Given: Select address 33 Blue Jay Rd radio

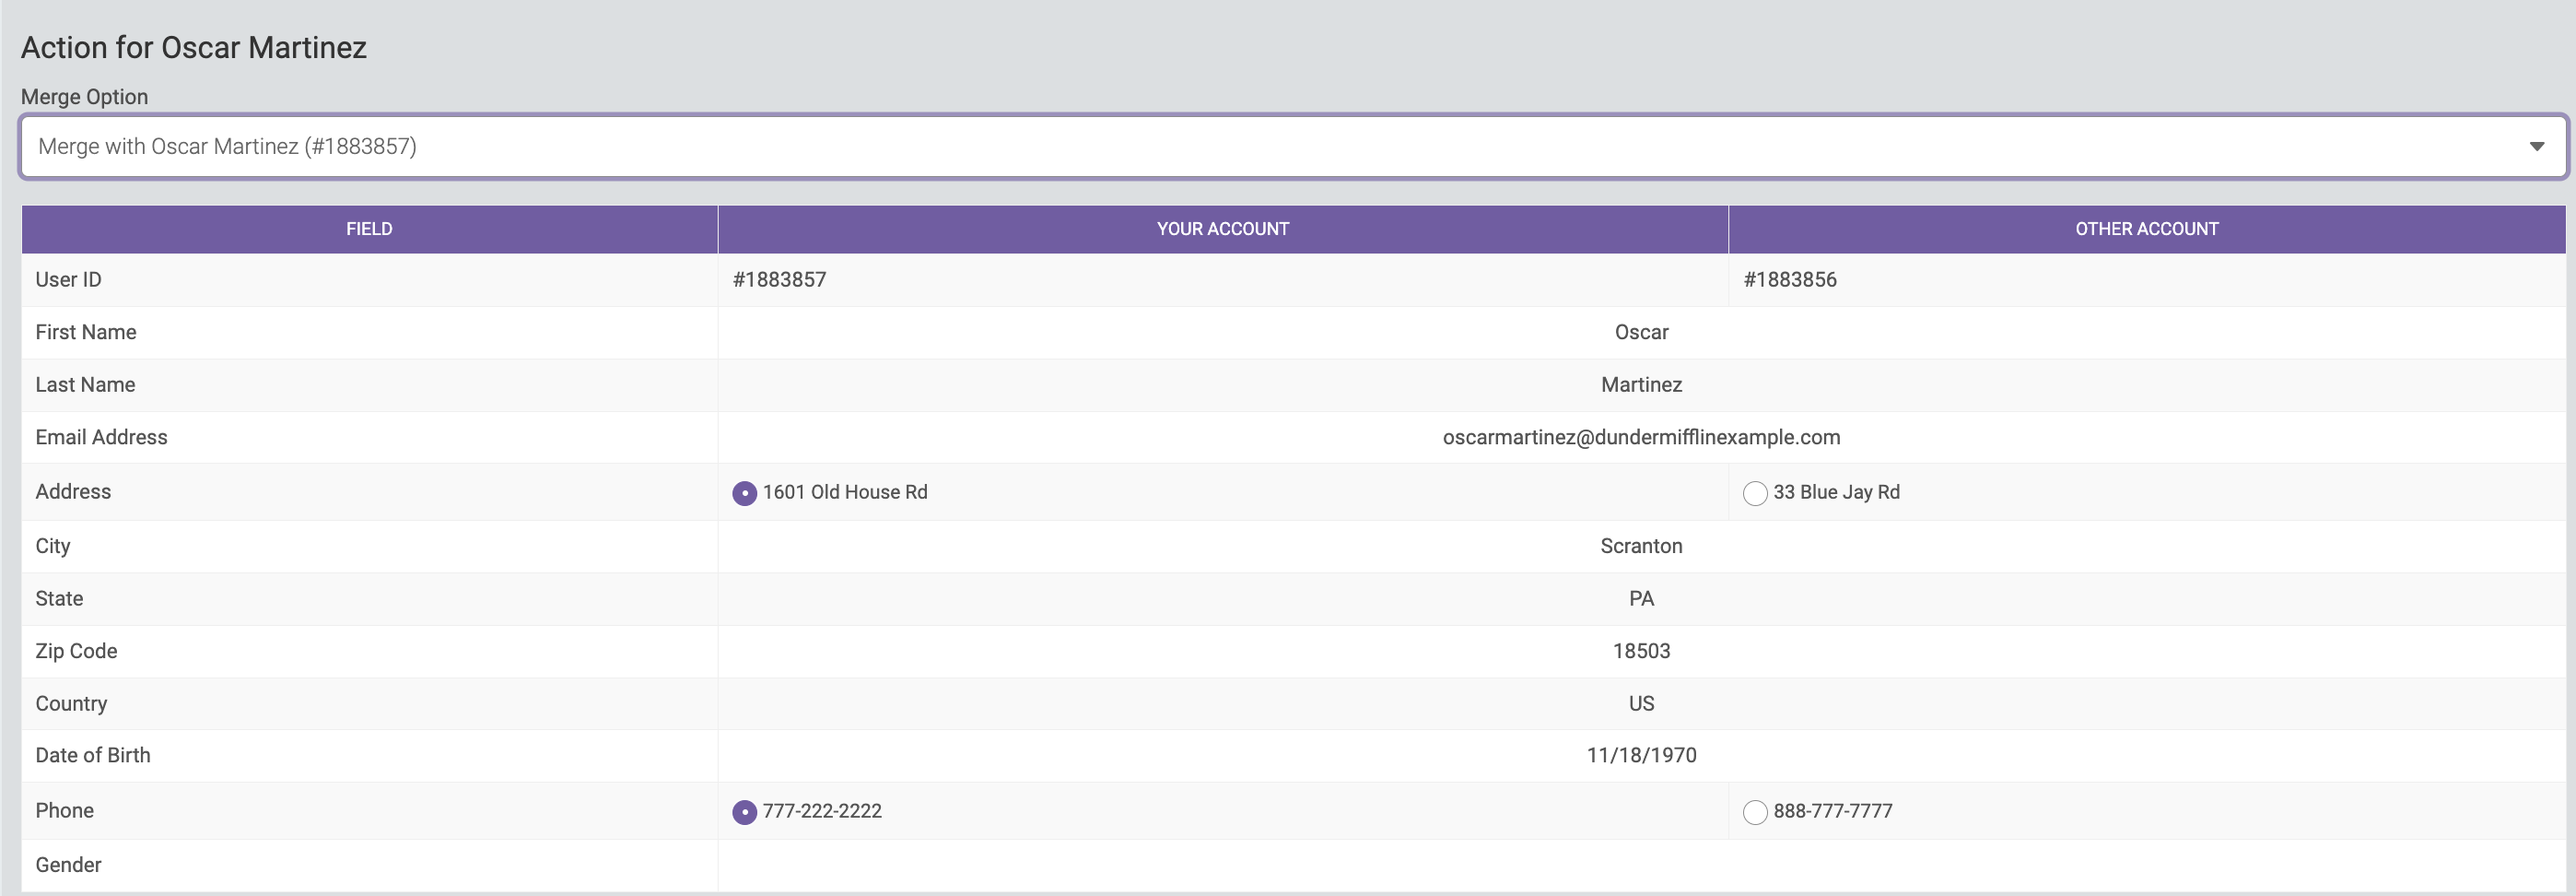Looking at the screenshot, I should tap(1755, 493).
